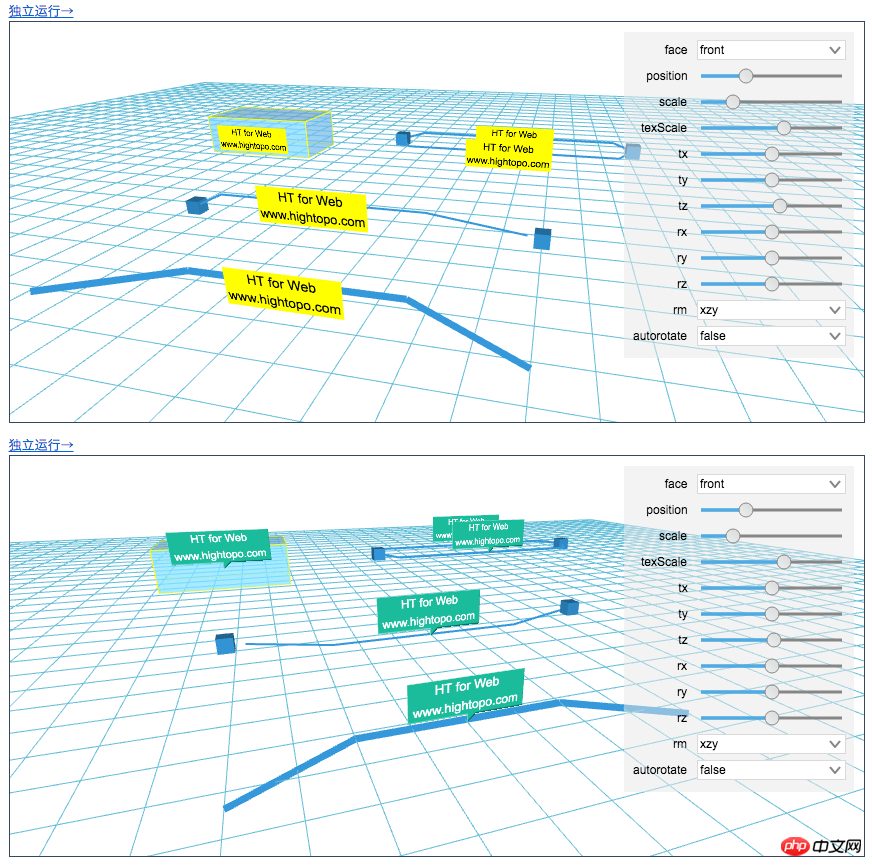Image resolution: width=872 pixels, height=866 pixels.
Task: Click green label on thick line, bottom scene
Action: tap(465, 695)
